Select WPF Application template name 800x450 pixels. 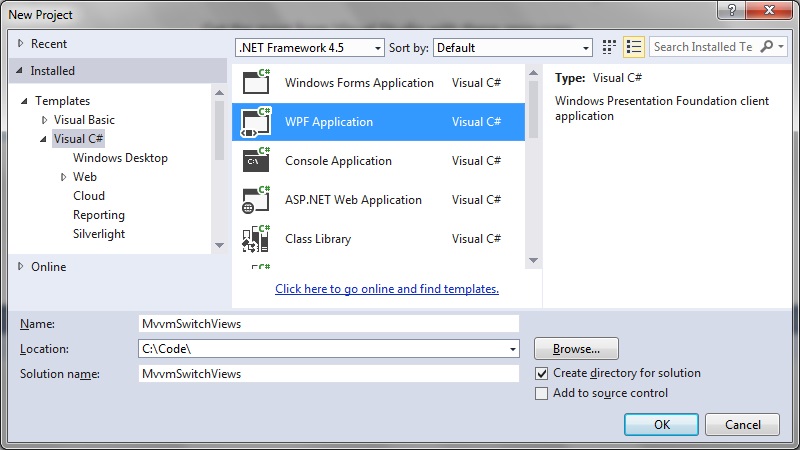point(329,122)
